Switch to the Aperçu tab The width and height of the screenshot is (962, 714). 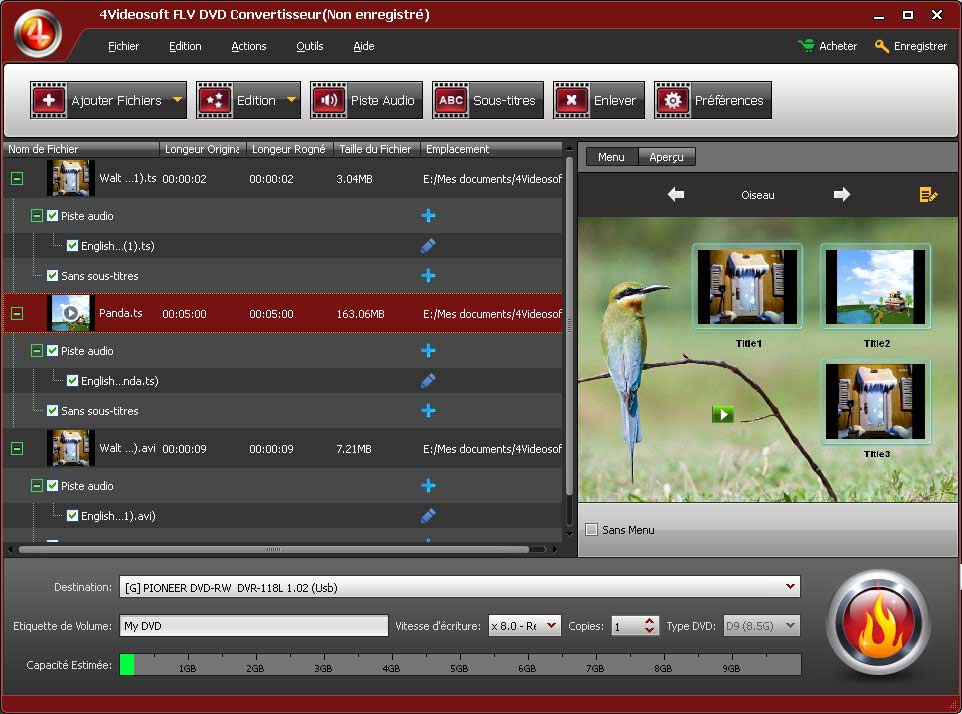coord(666,157)
